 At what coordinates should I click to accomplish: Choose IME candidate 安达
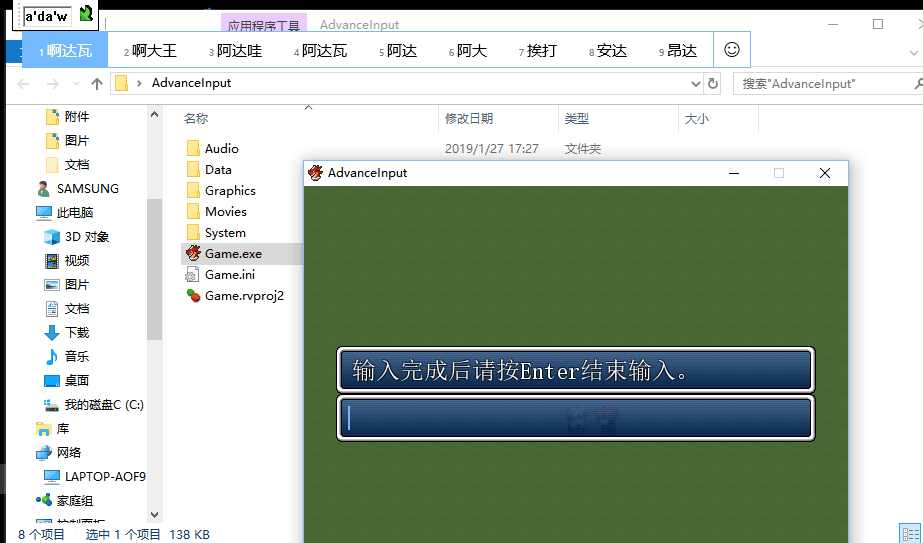click(x=607, y=51)
